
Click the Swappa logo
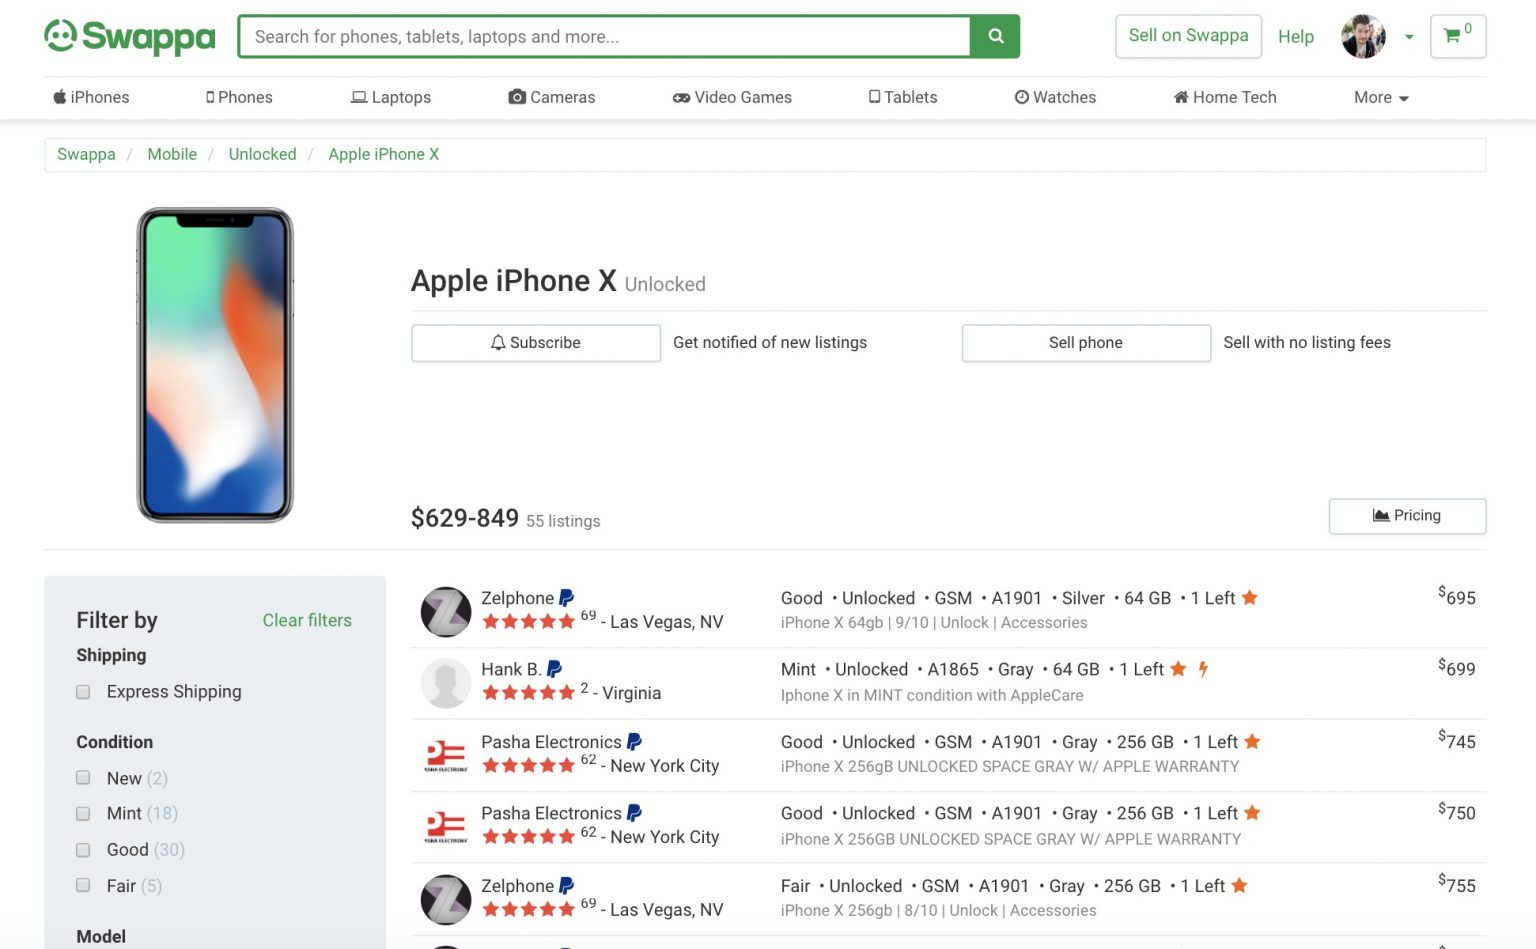(x=128, y=36)
